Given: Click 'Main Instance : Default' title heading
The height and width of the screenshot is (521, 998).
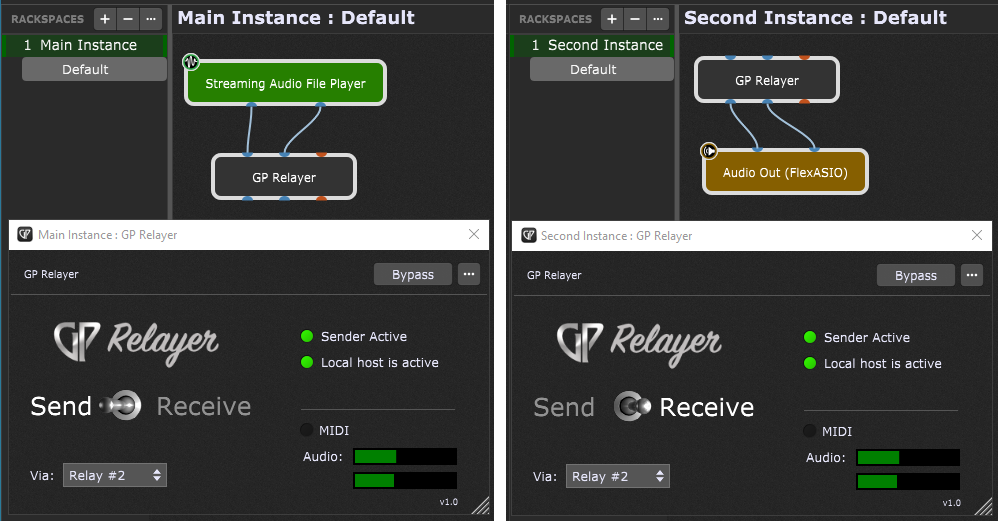Looking at the screenshot, I should (296, 18).
